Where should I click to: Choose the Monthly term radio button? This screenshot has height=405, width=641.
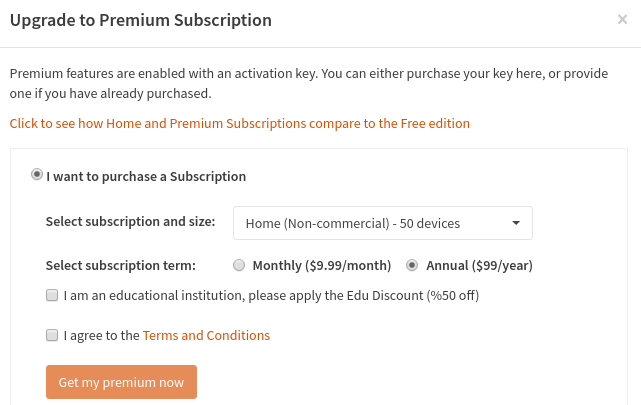click(x=238, y=265)
